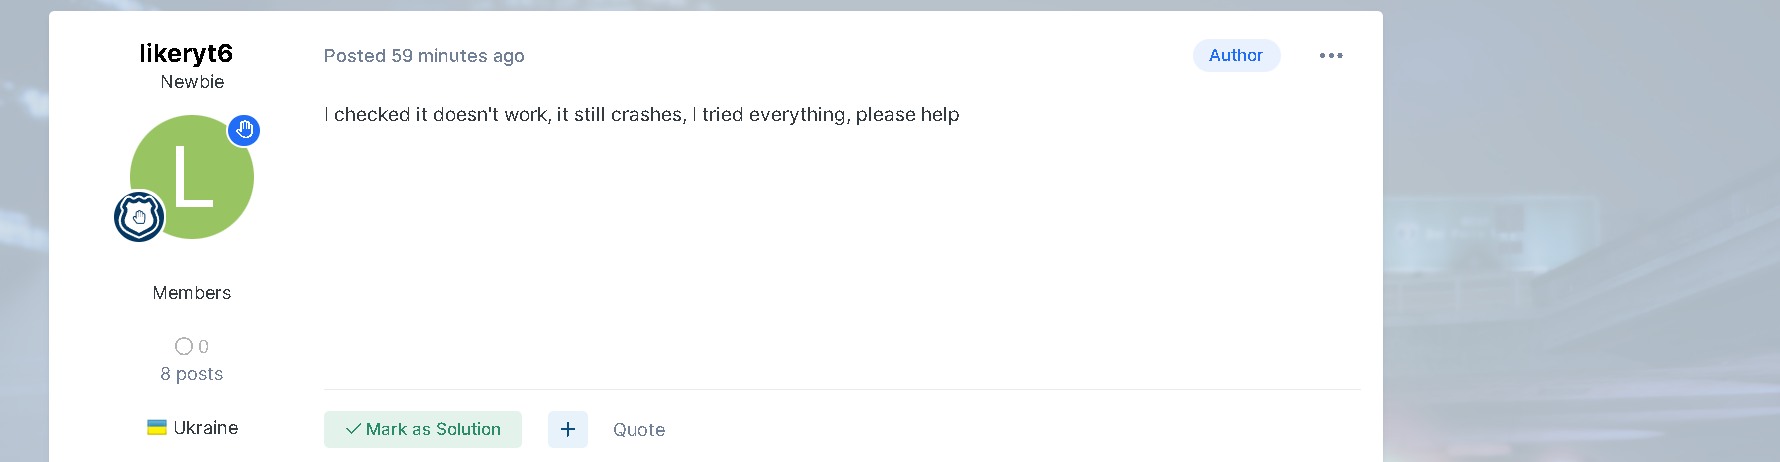Click the 8 posts count
The width and height of the screenshot is (1780, 462).
(x=192, y=374)
